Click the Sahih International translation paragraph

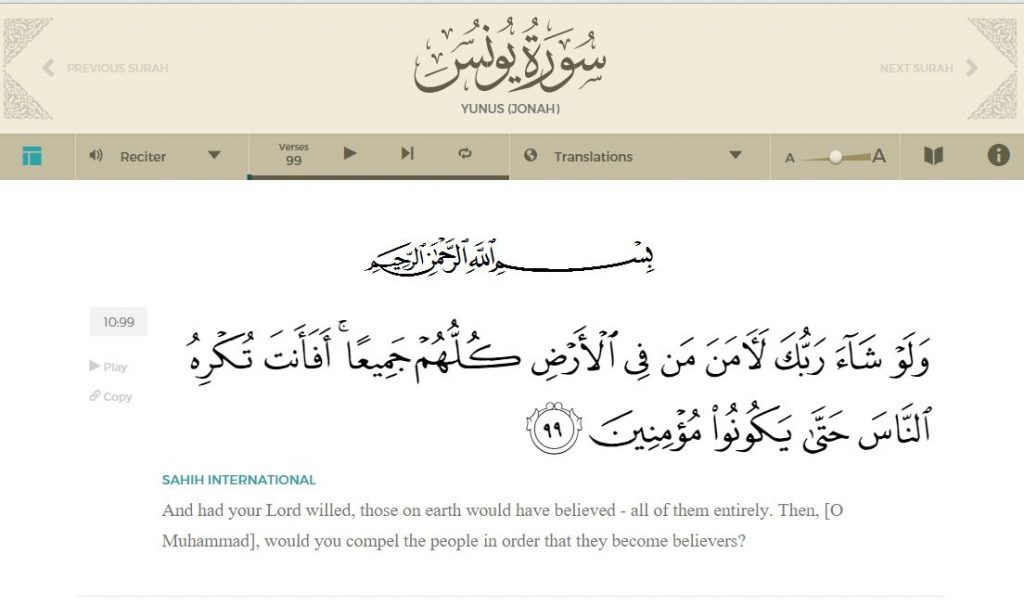click(502, 526)
